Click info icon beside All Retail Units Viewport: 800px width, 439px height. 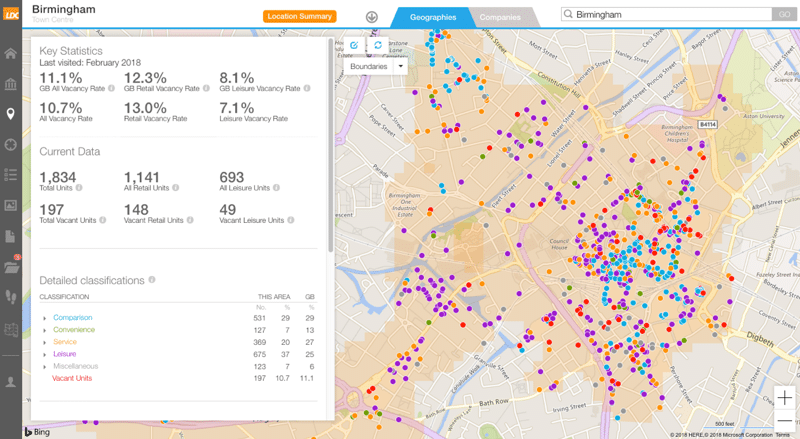(176, 188)
